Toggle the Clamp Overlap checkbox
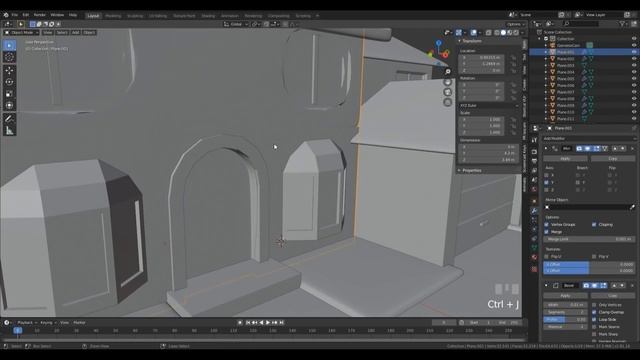 pyautogui.click(x=594, y=312)
